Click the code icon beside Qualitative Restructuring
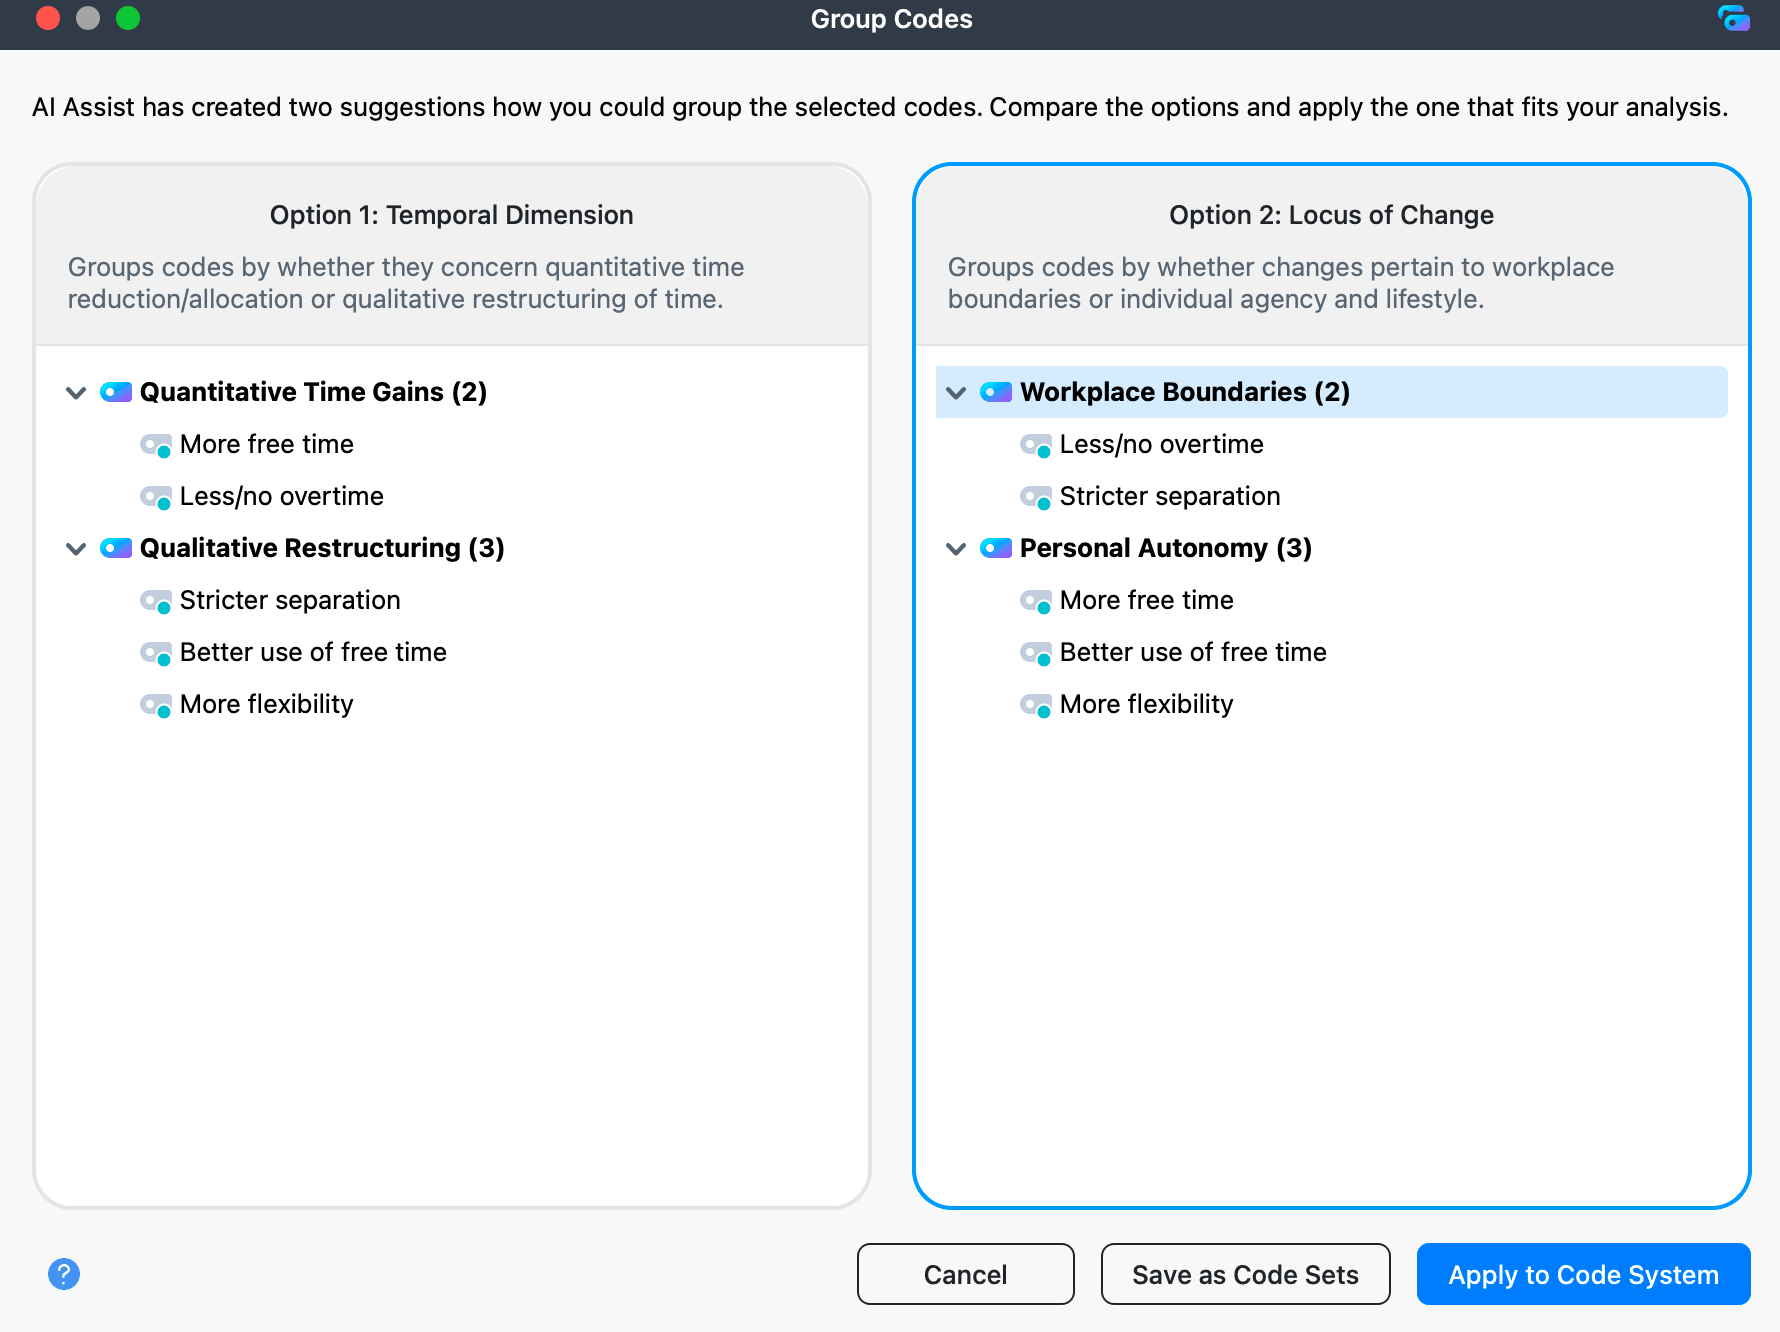The width and height of the screenshot is (1780, 1332). pos(116,548)
